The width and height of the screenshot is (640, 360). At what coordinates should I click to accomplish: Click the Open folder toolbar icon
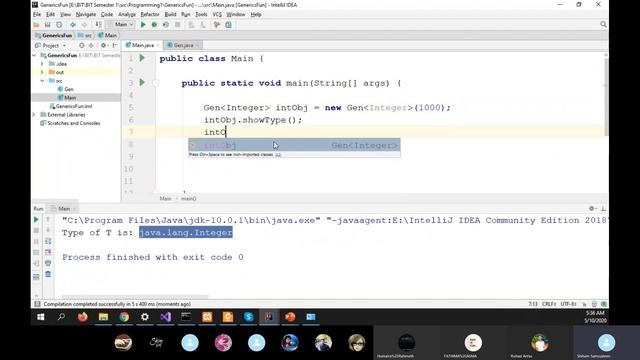pyautogui.click(x=36, y=25)
